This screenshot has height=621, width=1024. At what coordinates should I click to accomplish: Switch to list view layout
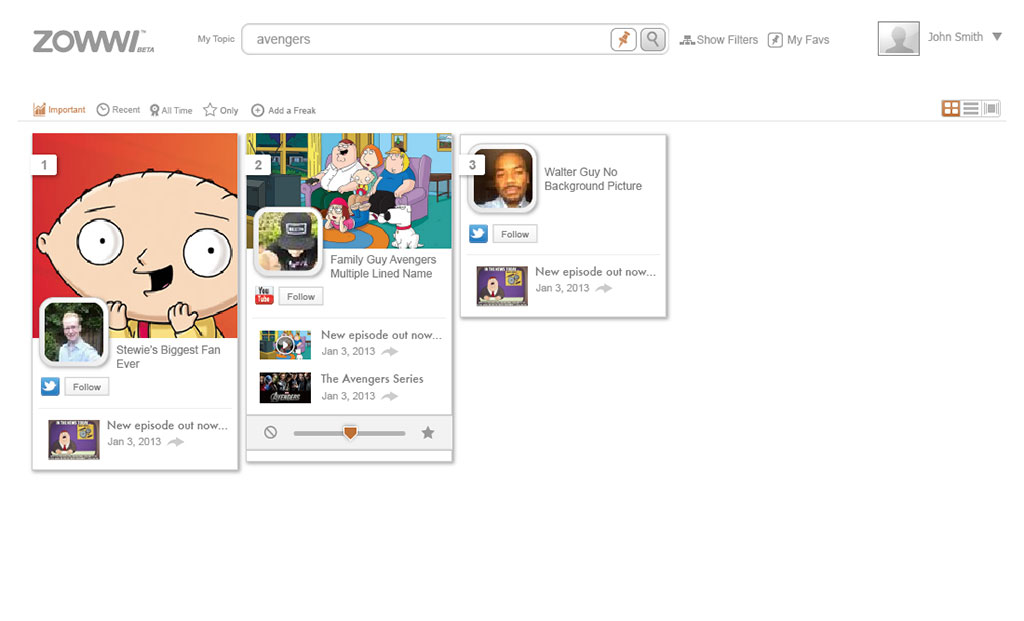pos(971,108)
